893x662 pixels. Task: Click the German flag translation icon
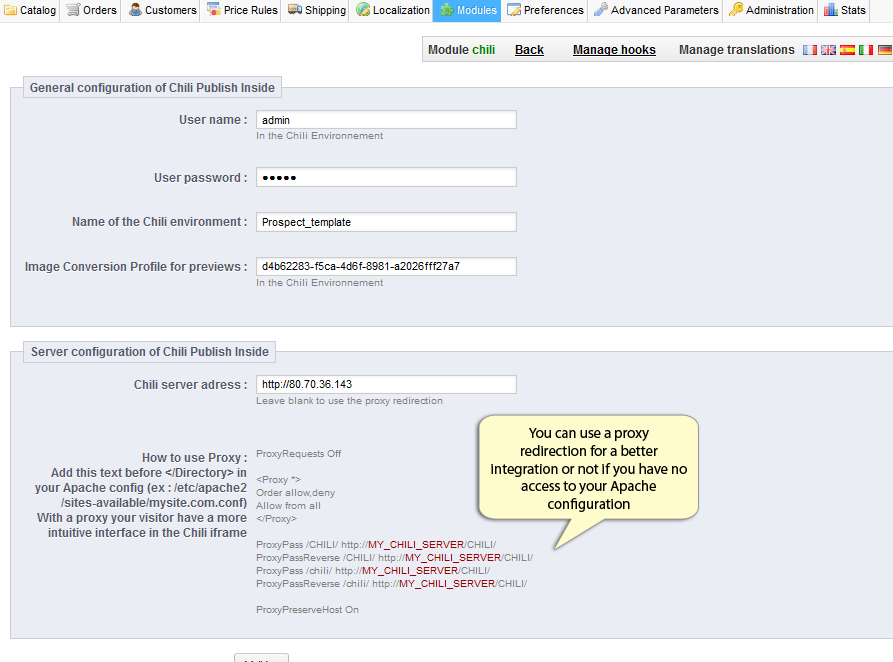point(884,50)
